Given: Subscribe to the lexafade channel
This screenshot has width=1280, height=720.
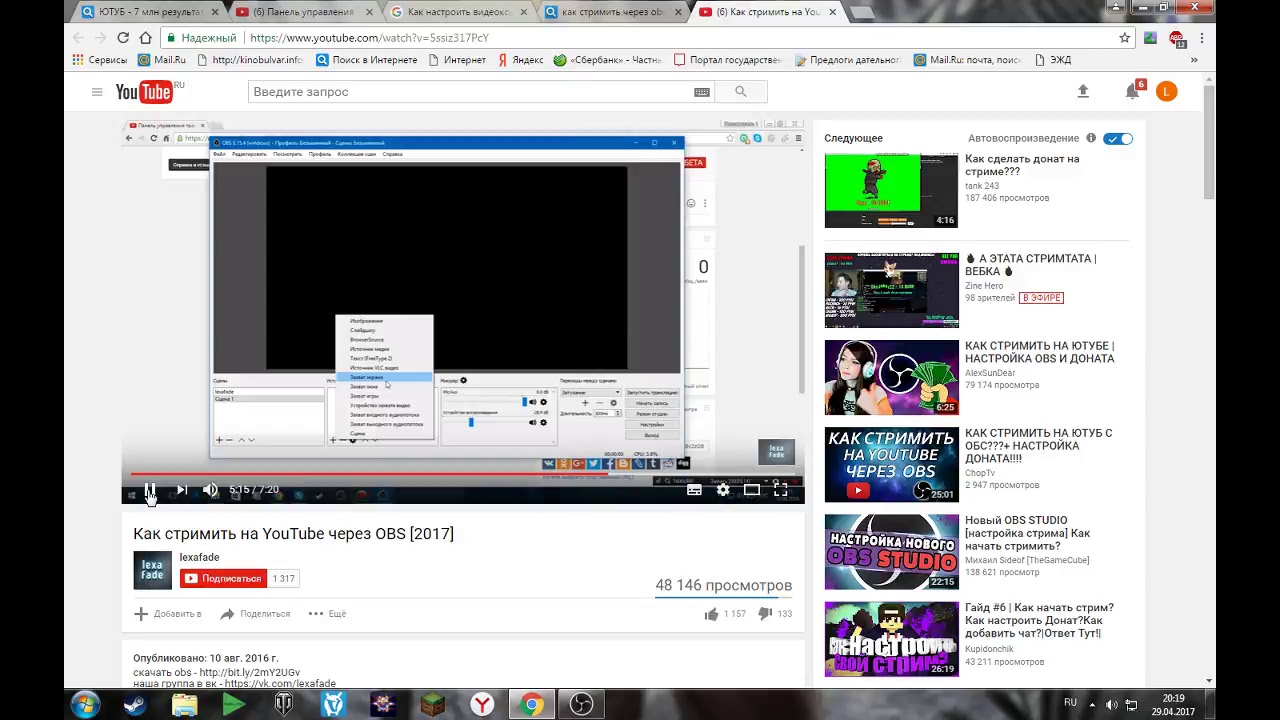Looking at the screenshot, I should point(224,578).
